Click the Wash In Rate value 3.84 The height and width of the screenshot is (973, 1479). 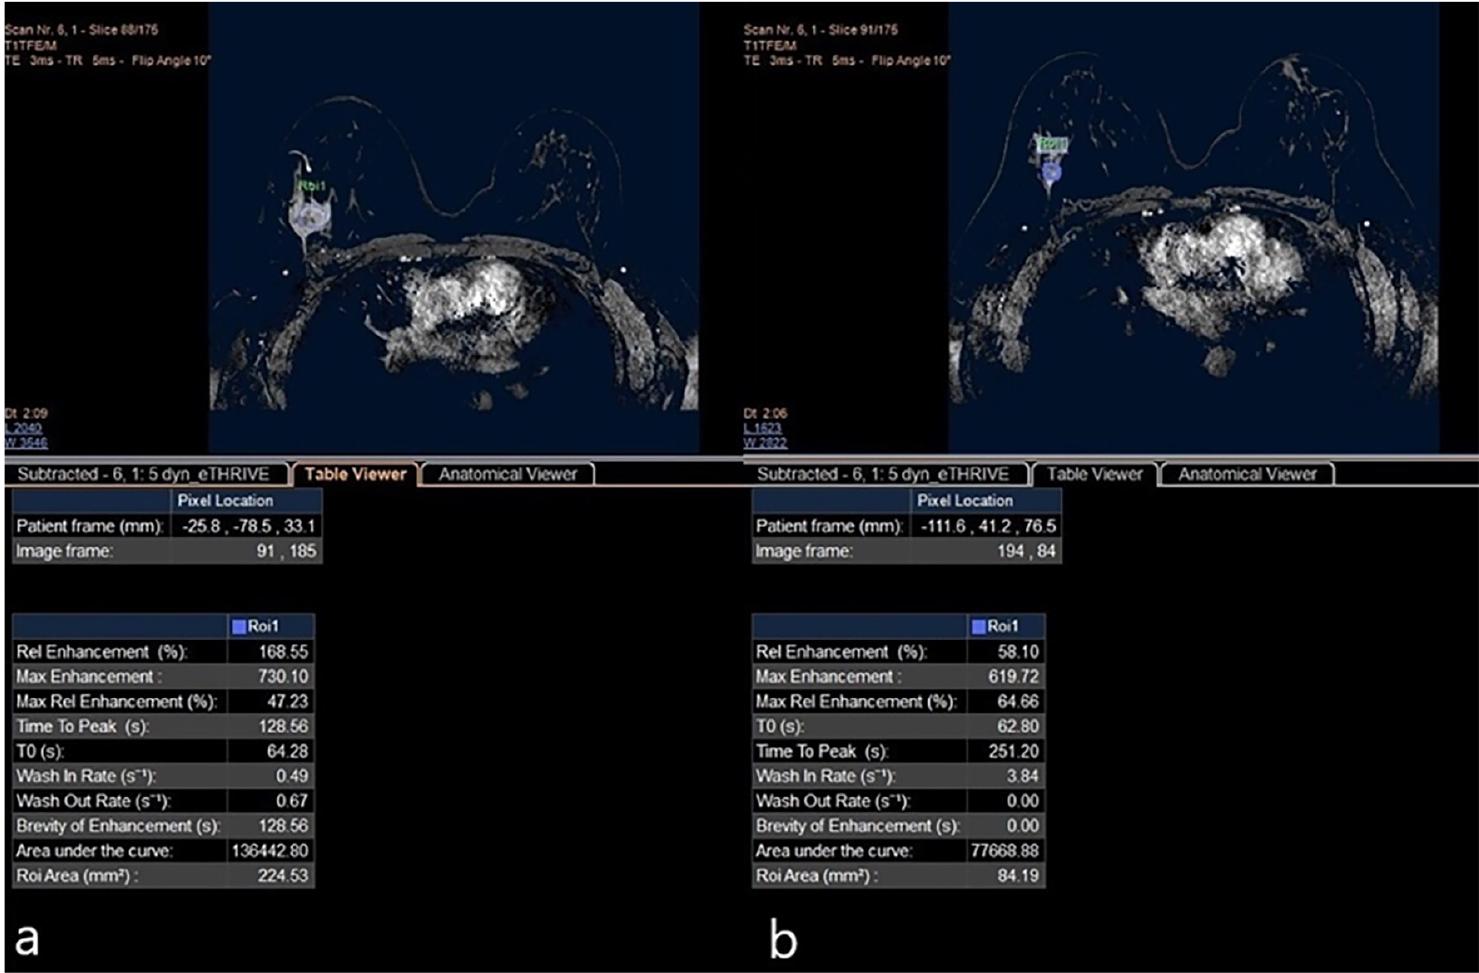pos(1023,776)
